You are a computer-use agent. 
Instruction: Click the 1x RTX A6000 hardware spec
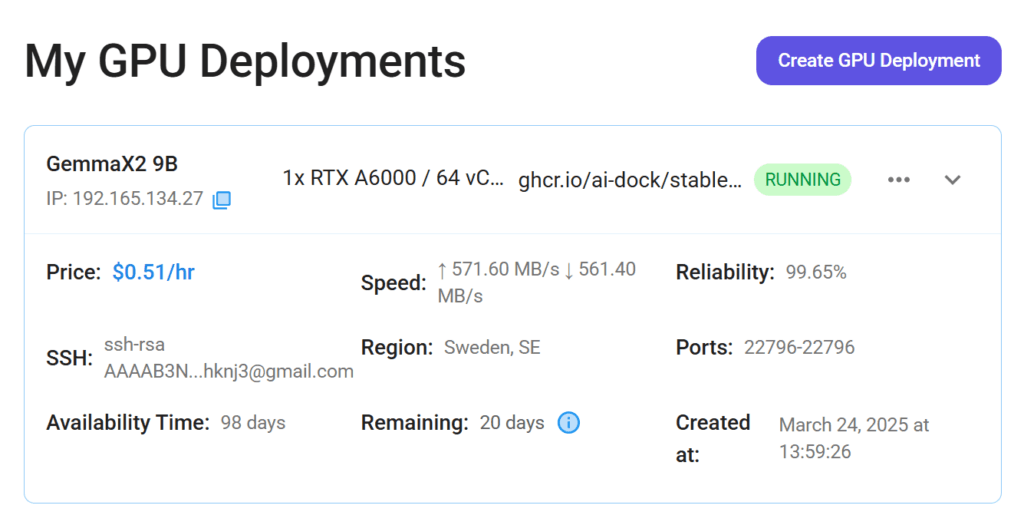[x=393, y=180]
